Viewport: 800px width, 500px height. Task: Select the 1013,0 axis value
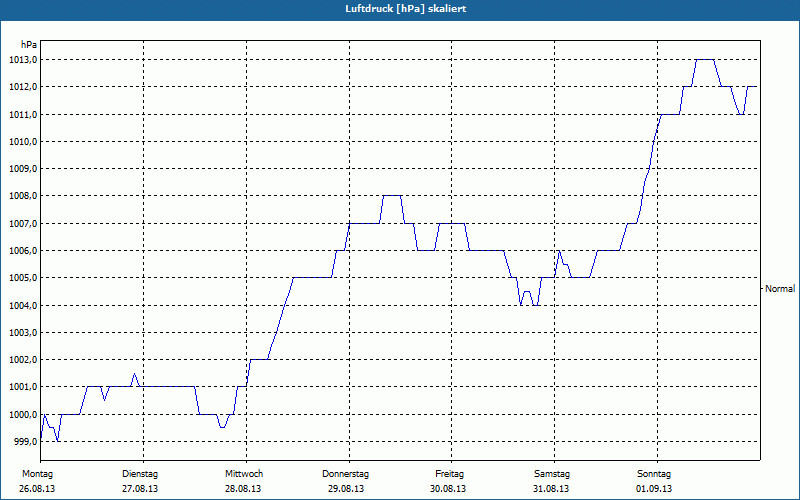(23, 60)
